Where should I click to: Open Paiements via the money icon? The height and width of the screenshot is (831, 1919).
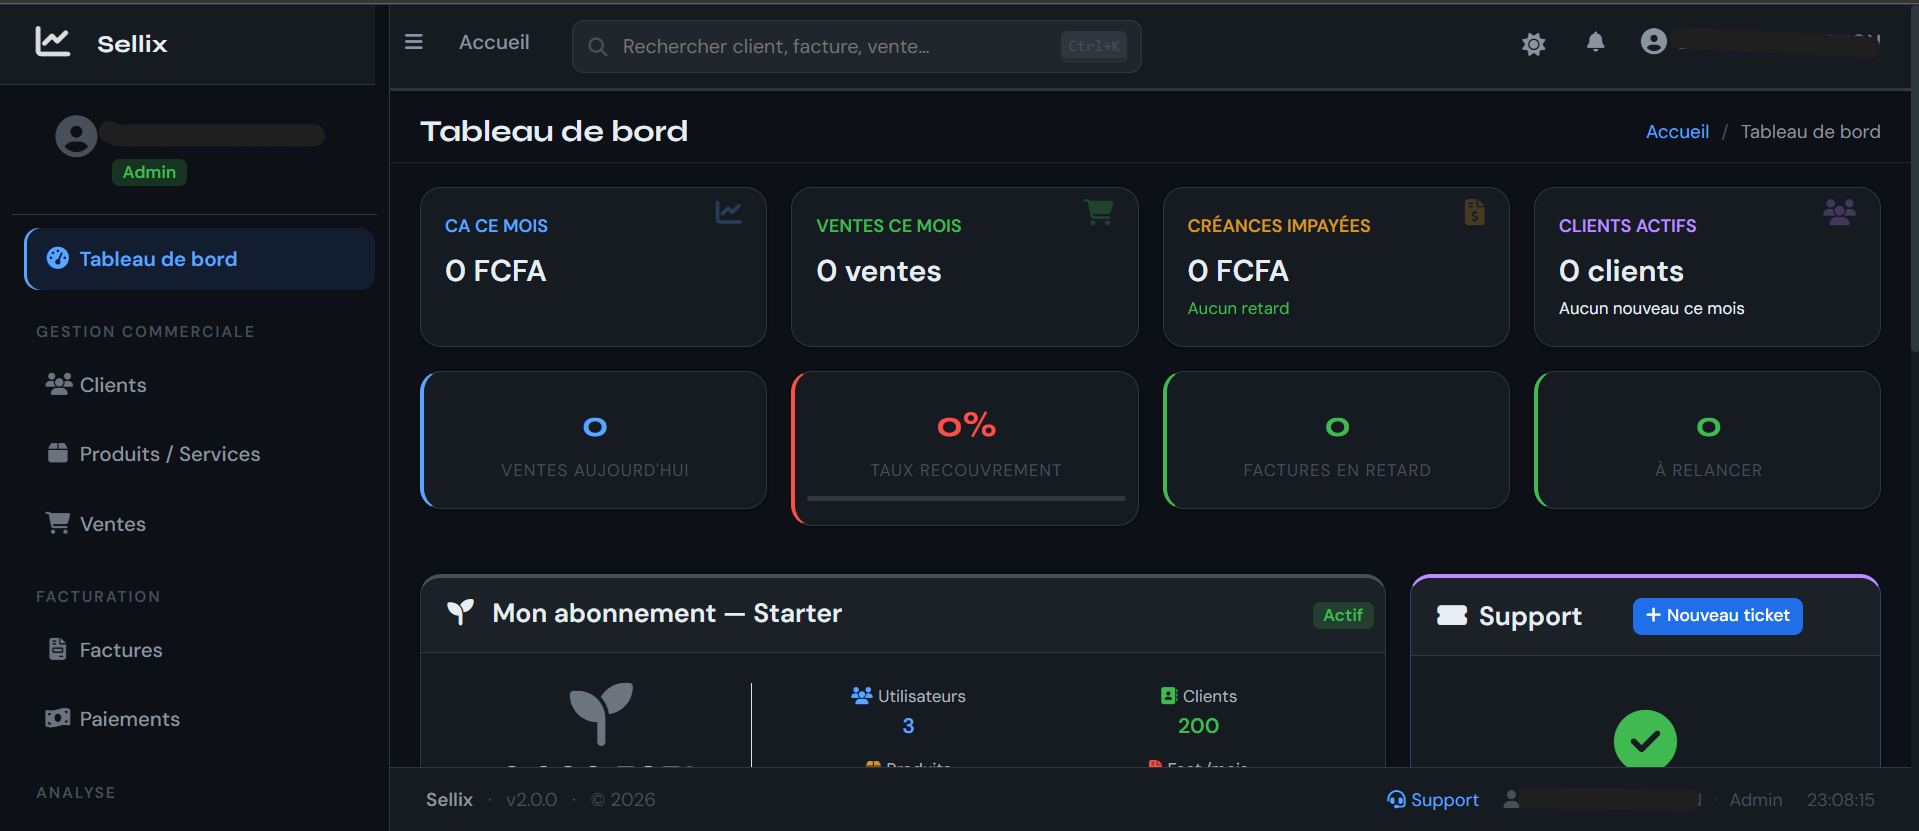click(x=58, y=718)
